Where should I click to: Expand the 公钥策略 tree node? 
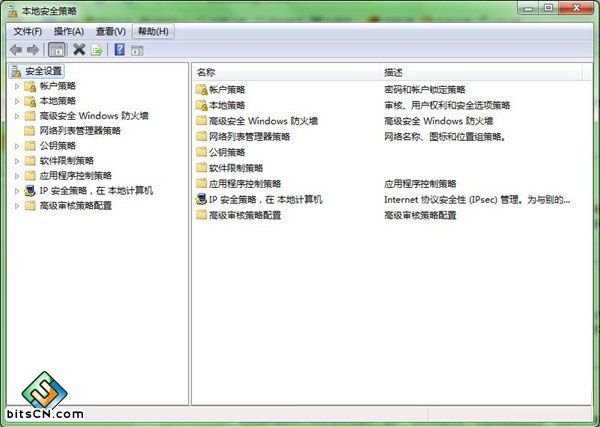point(17,146)
